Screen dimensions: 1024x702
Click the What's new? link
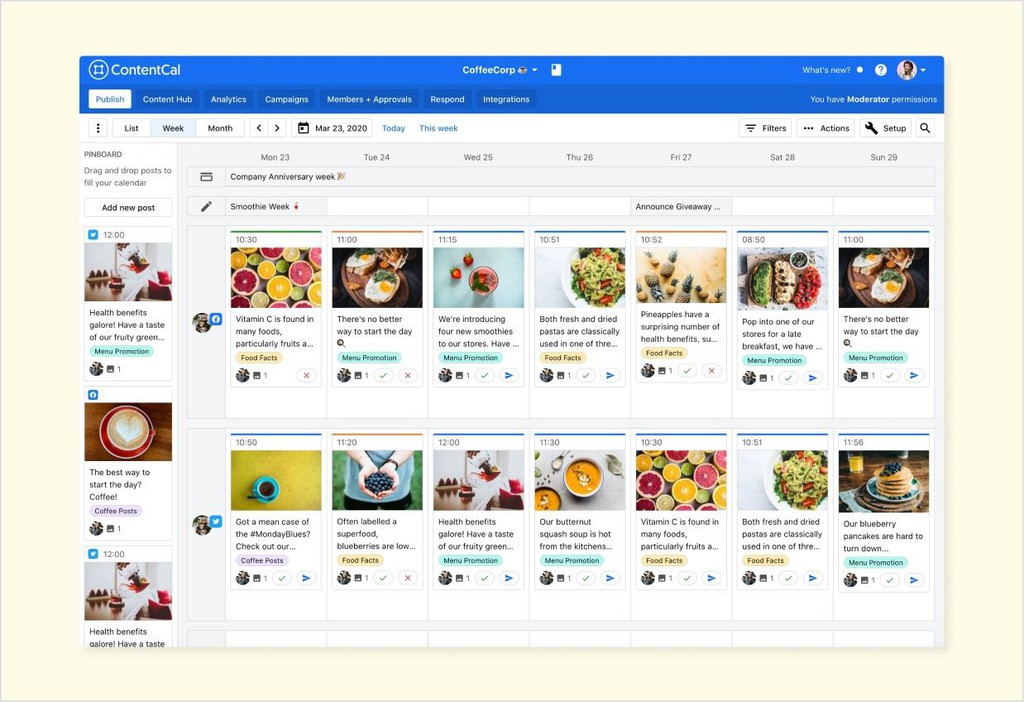tap(826, 70)
